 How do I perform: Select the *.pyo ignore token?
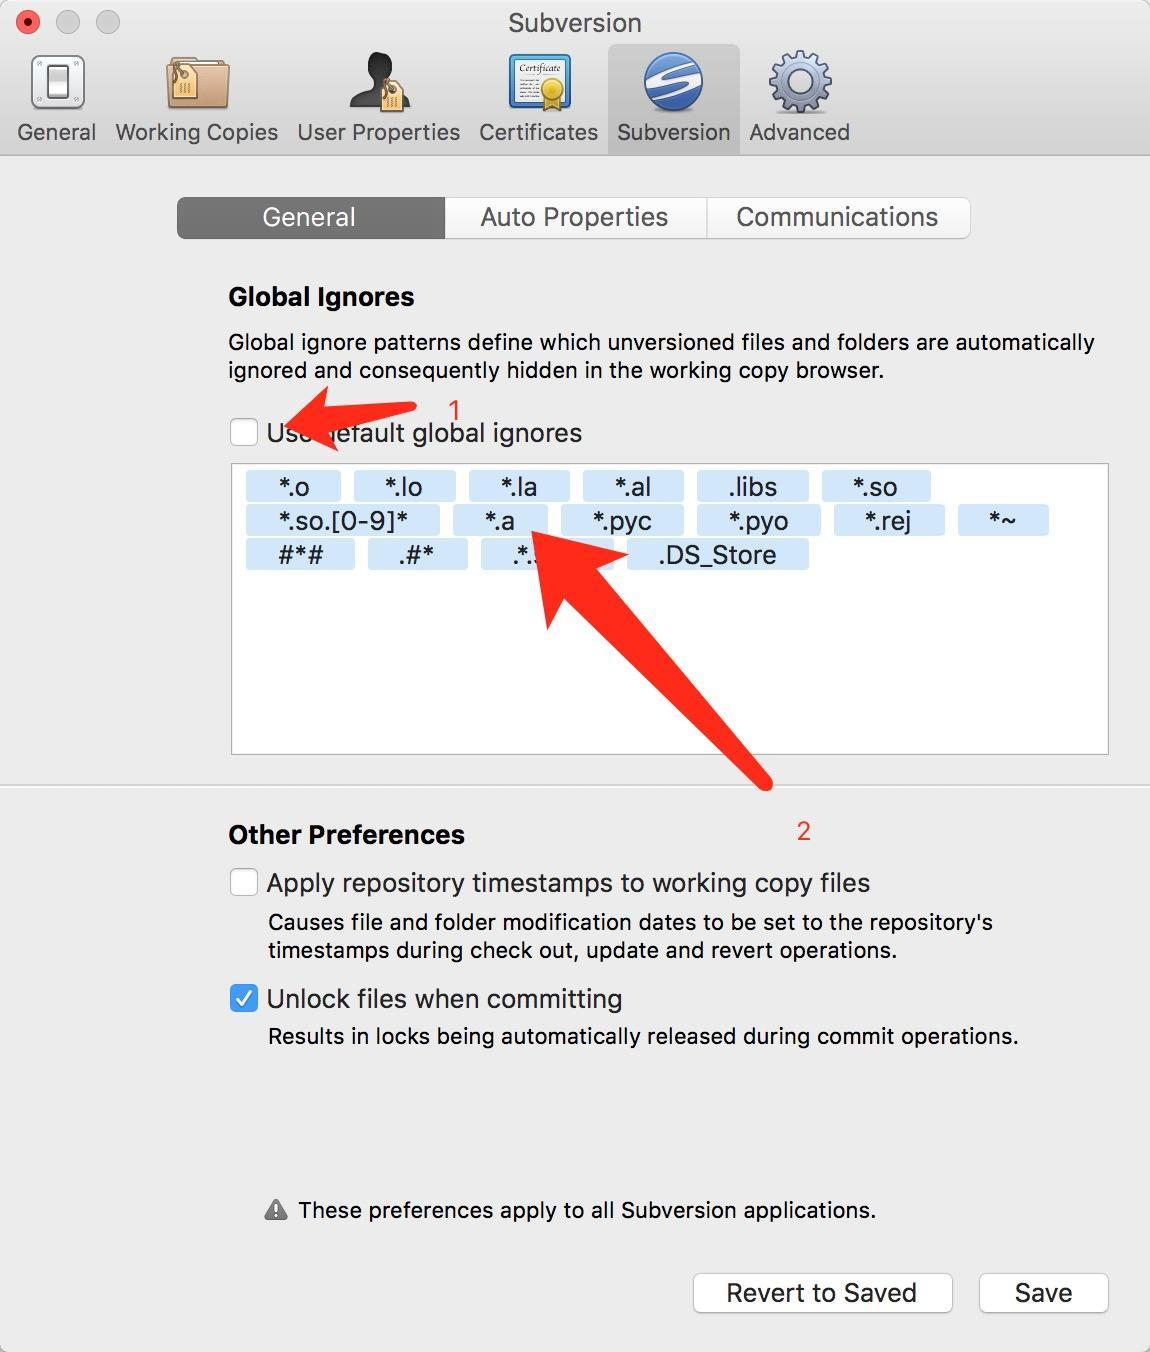coord(759,520)
